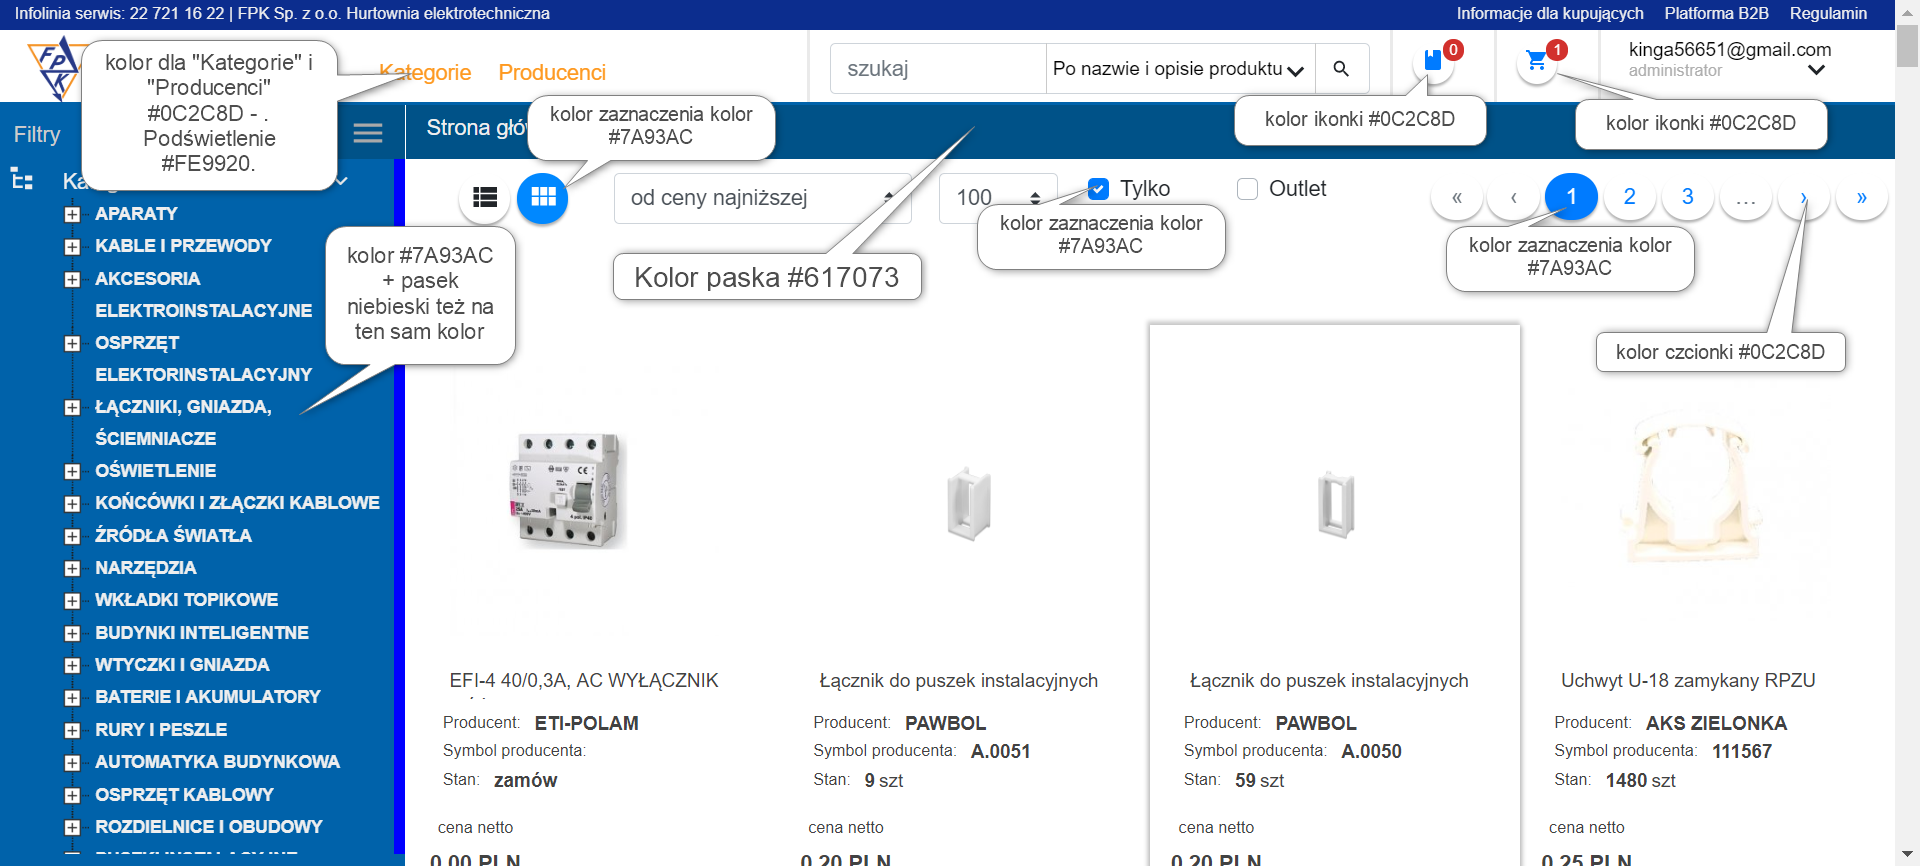
Task: Open the search scope dropdown
Action: click(x=1180, y=69)
